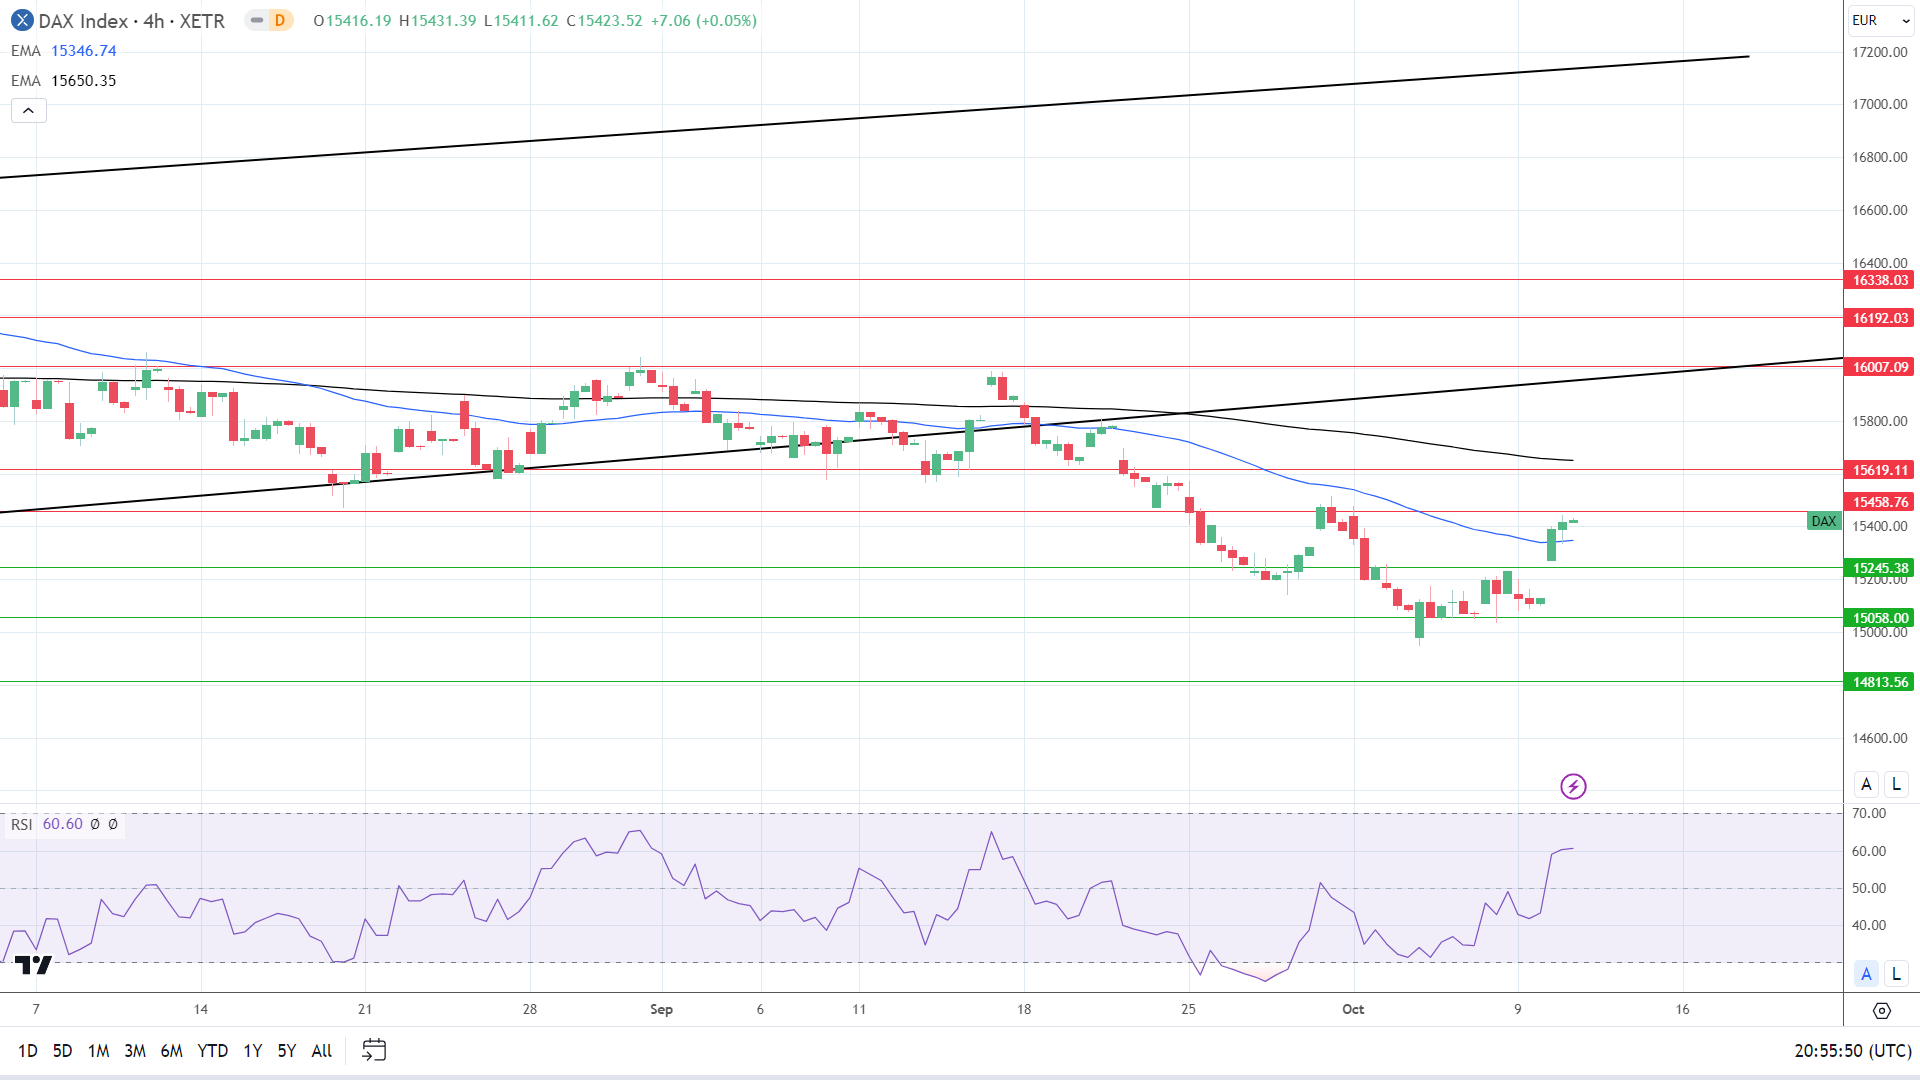Click the close value C15423.52
The image size is (1920, 1080).
point(604,21)
